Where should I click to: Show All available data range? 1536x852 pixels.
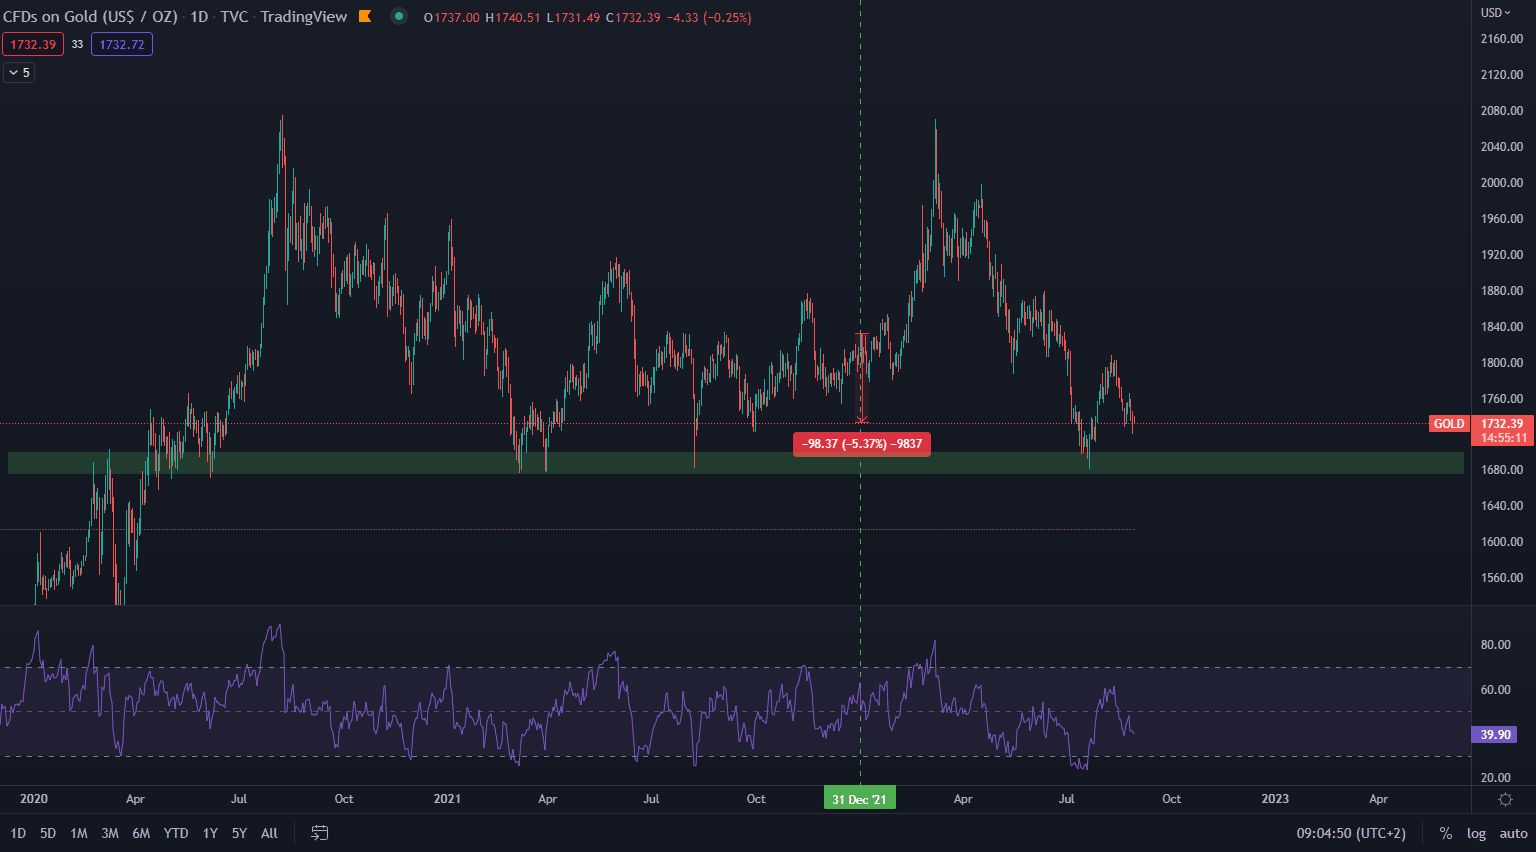pos(269,833)
